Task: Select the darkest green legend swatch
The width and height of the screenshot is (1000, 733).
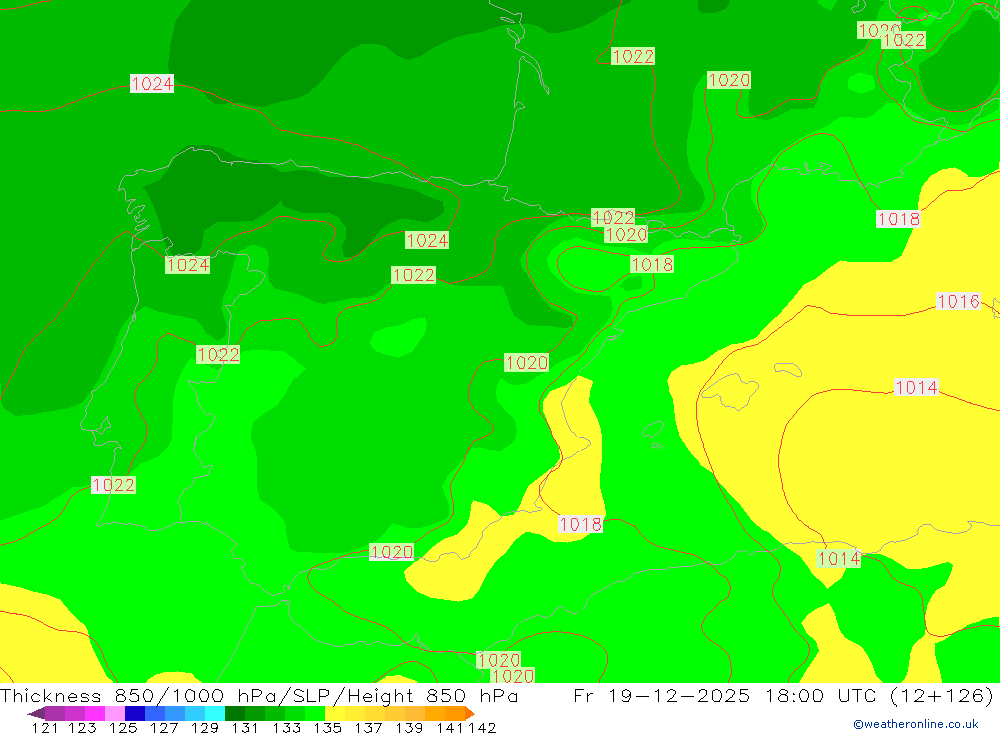Action: point(235,713)
